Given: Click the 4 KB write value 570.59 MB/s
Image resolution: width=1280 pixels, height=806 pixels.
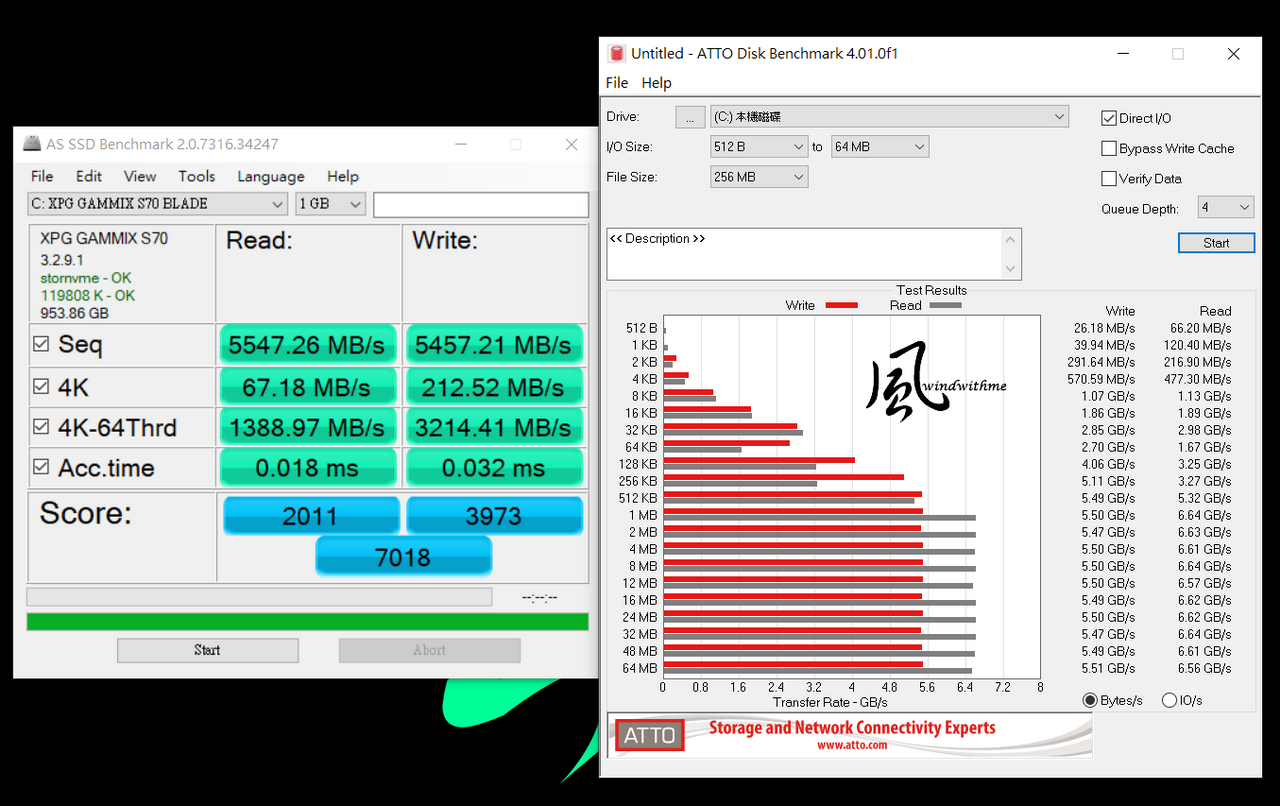Looking at the screenshot, I should [1101, 379].
